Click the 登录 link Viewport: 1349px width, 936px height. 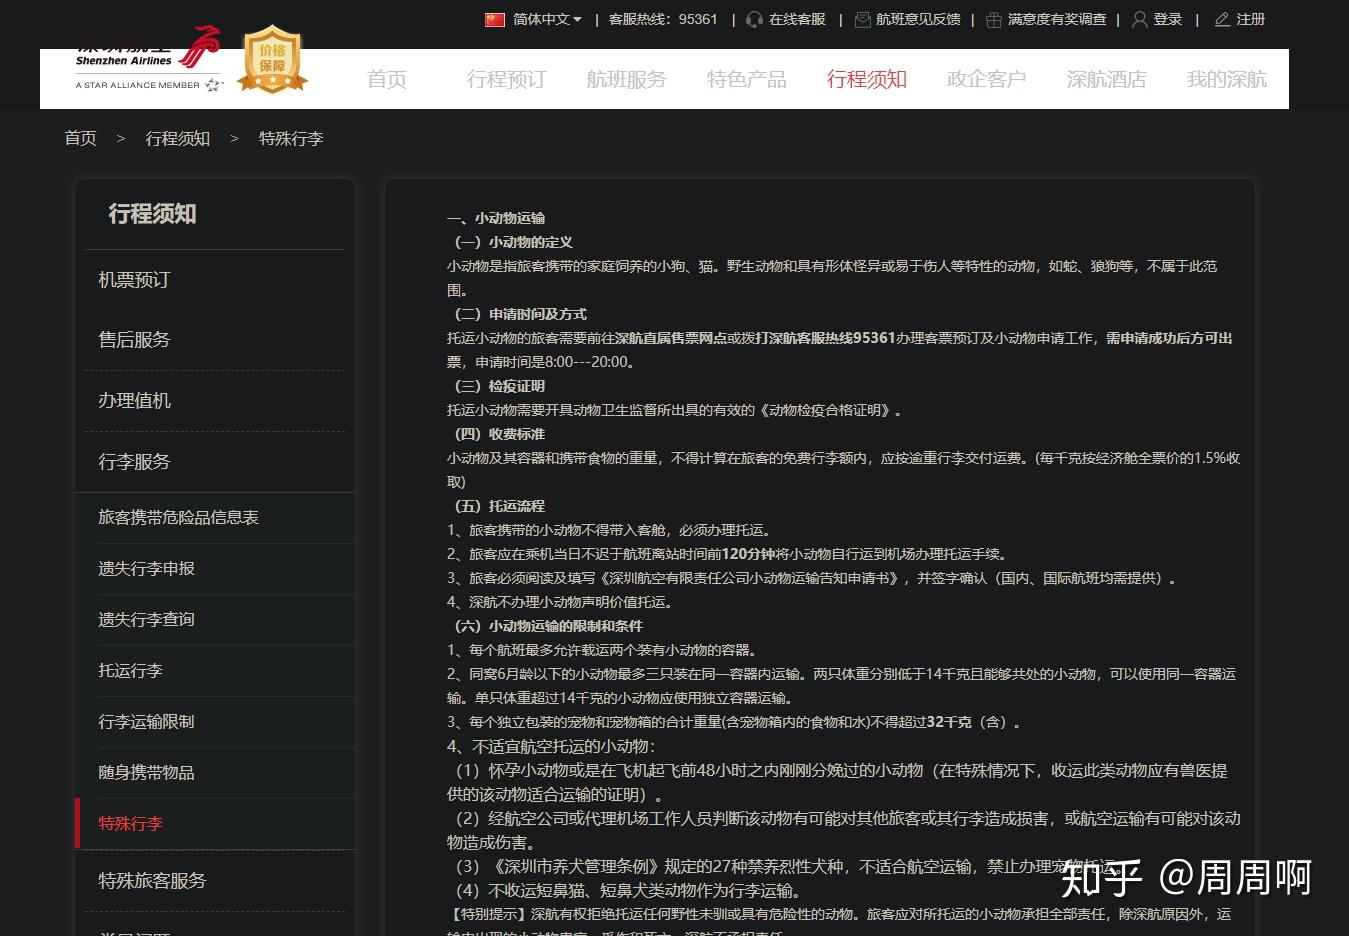[1168, 19]
